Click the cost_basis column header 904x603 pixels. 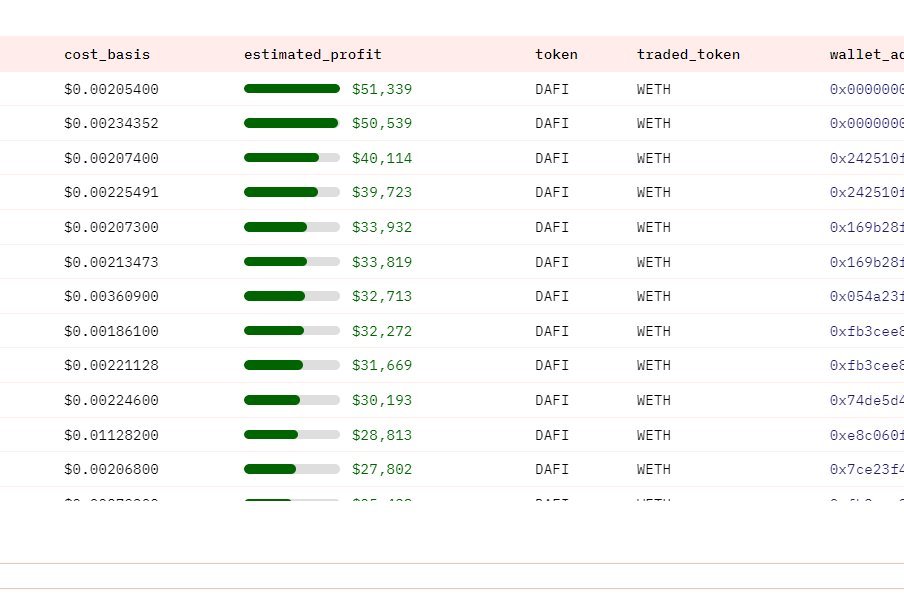[107, 55]
